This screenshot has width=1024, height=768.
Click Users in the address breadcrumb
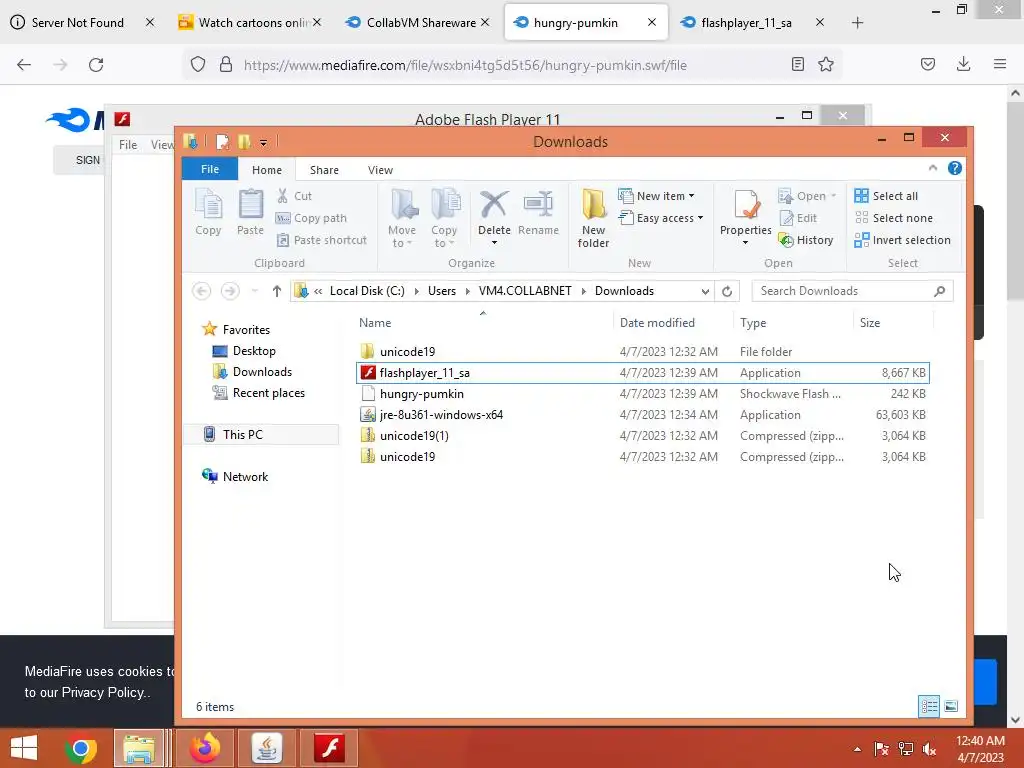(441, 291)
